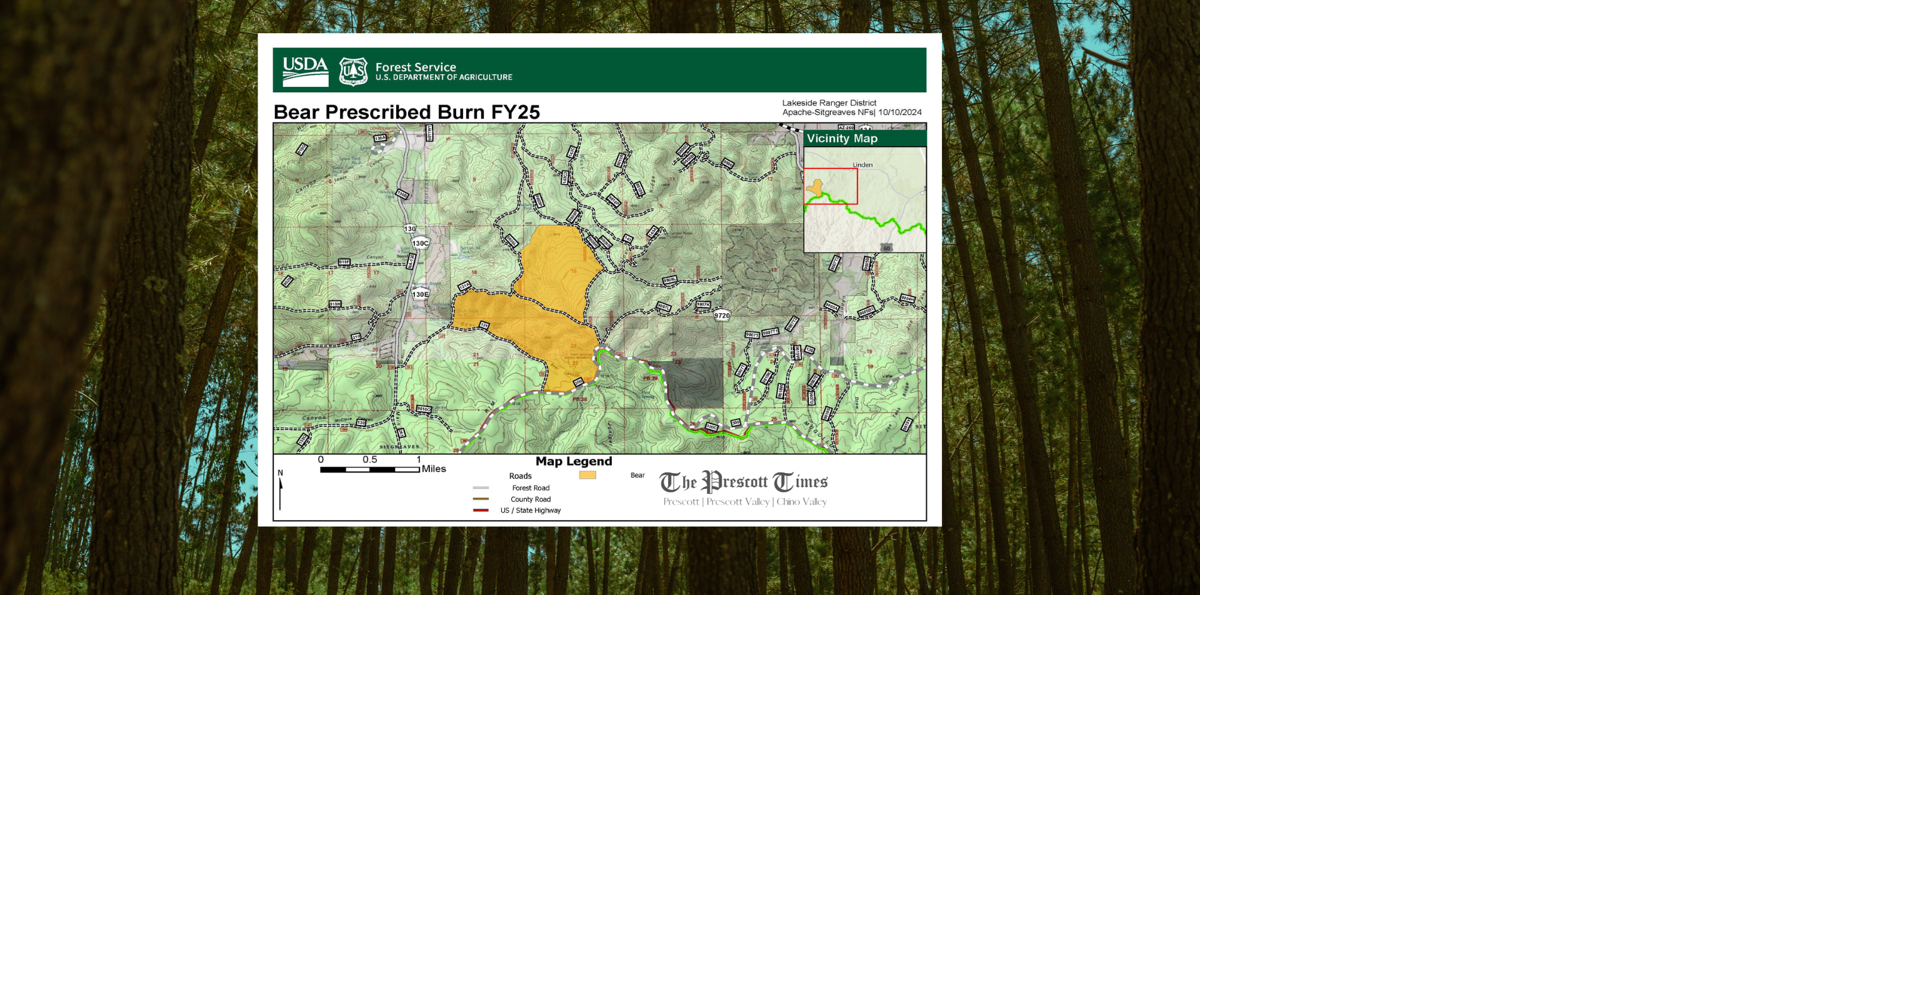Viewport: 1920px width, 1008px height.
Task: Open the Map Legend section
Action: point(573,461)
